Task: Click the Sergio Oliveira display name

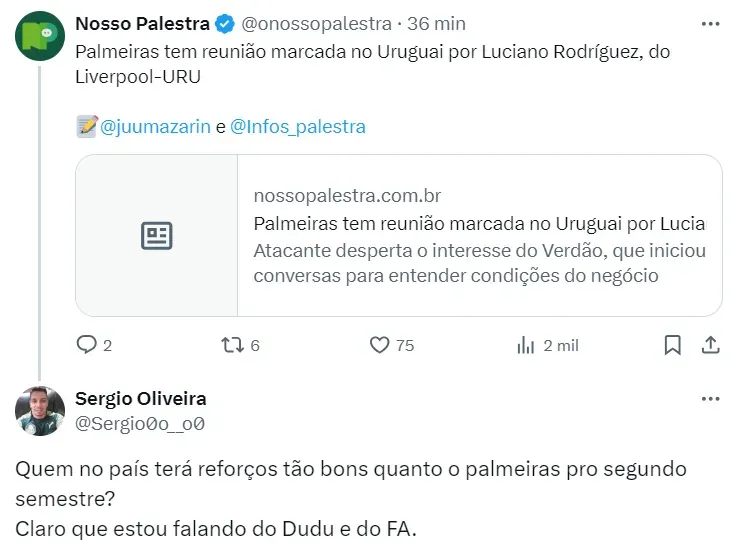Action: click(x=141, y=399)
